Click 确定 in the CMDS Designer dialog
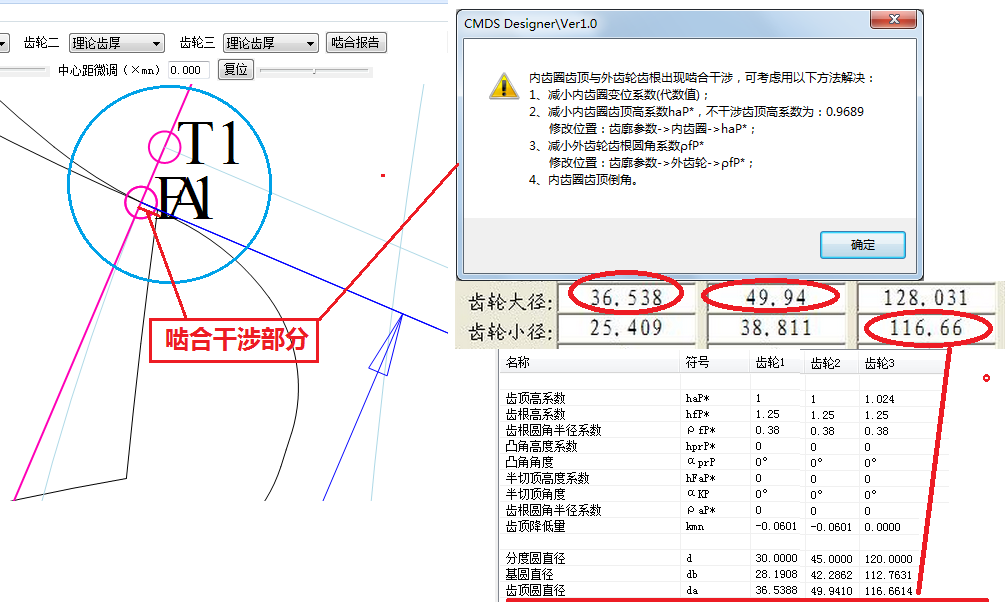 (x=863, y=245)
